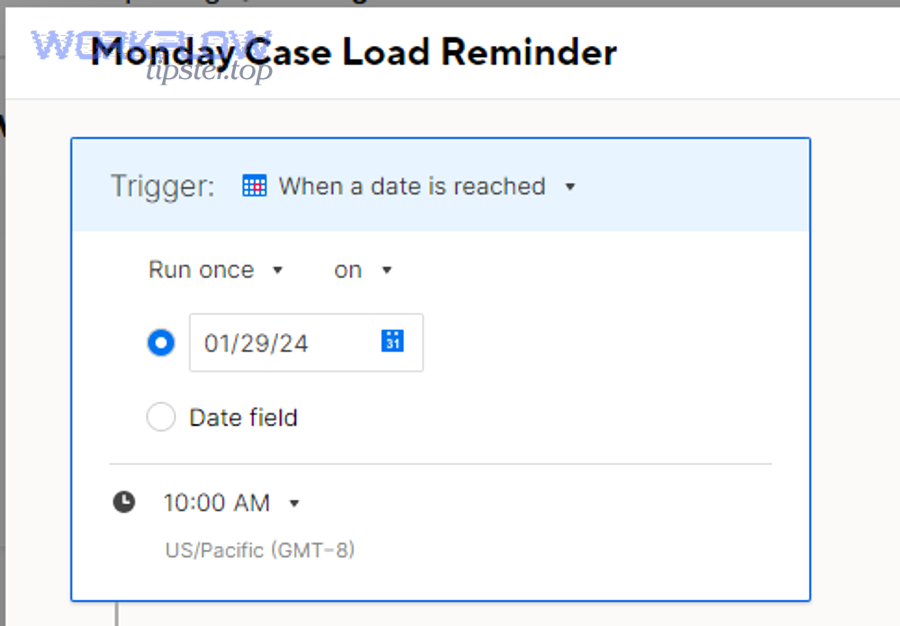Click the US/Pacific GMT-8 timezone text
900x626 pixels.
point(260,549)
